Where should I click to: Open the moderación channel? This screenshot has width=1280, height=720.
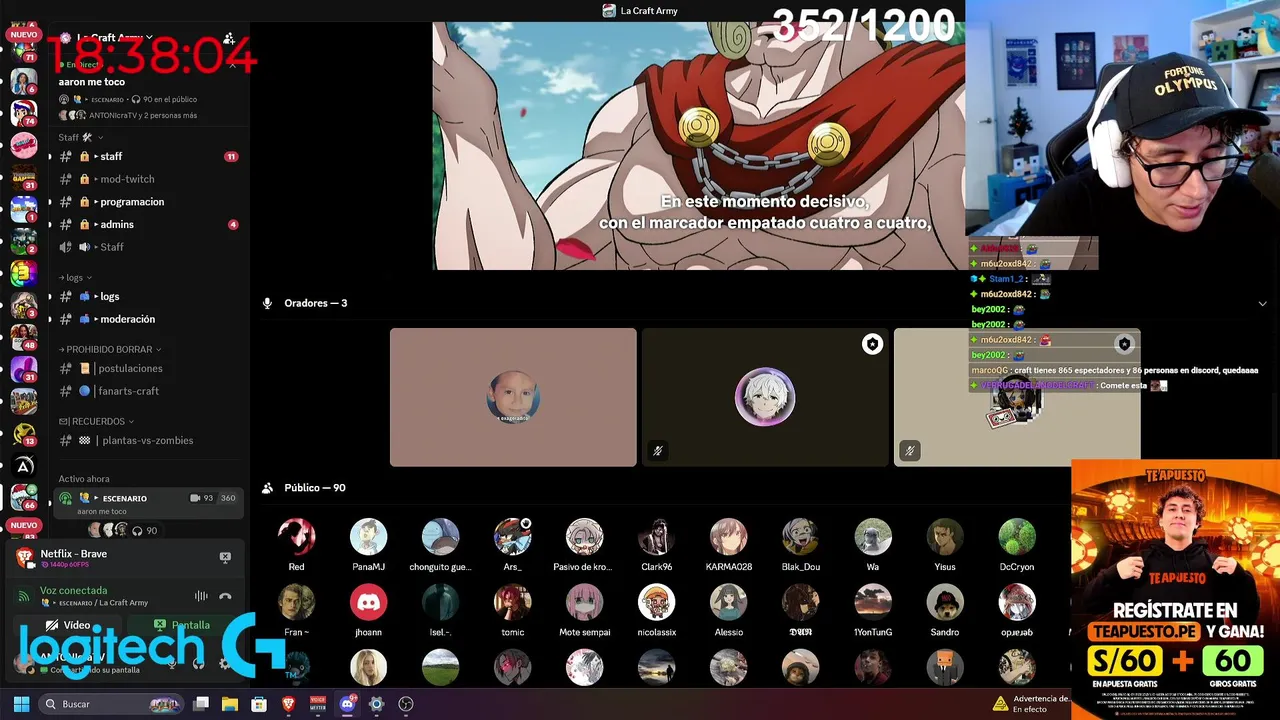click(148, 319)
